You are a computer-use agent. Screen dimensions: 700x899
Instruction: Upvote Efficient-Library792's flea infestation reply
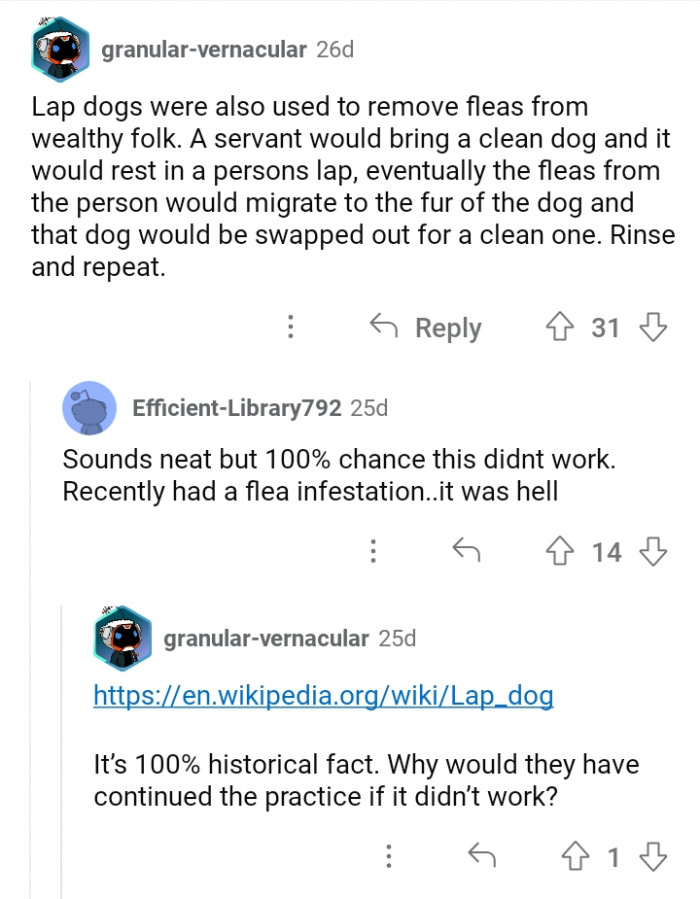(x=559, y=551)
